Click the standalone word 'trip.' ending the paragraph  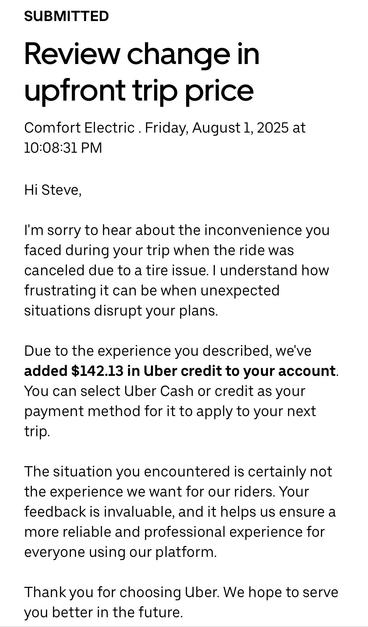tap(37, 432)
